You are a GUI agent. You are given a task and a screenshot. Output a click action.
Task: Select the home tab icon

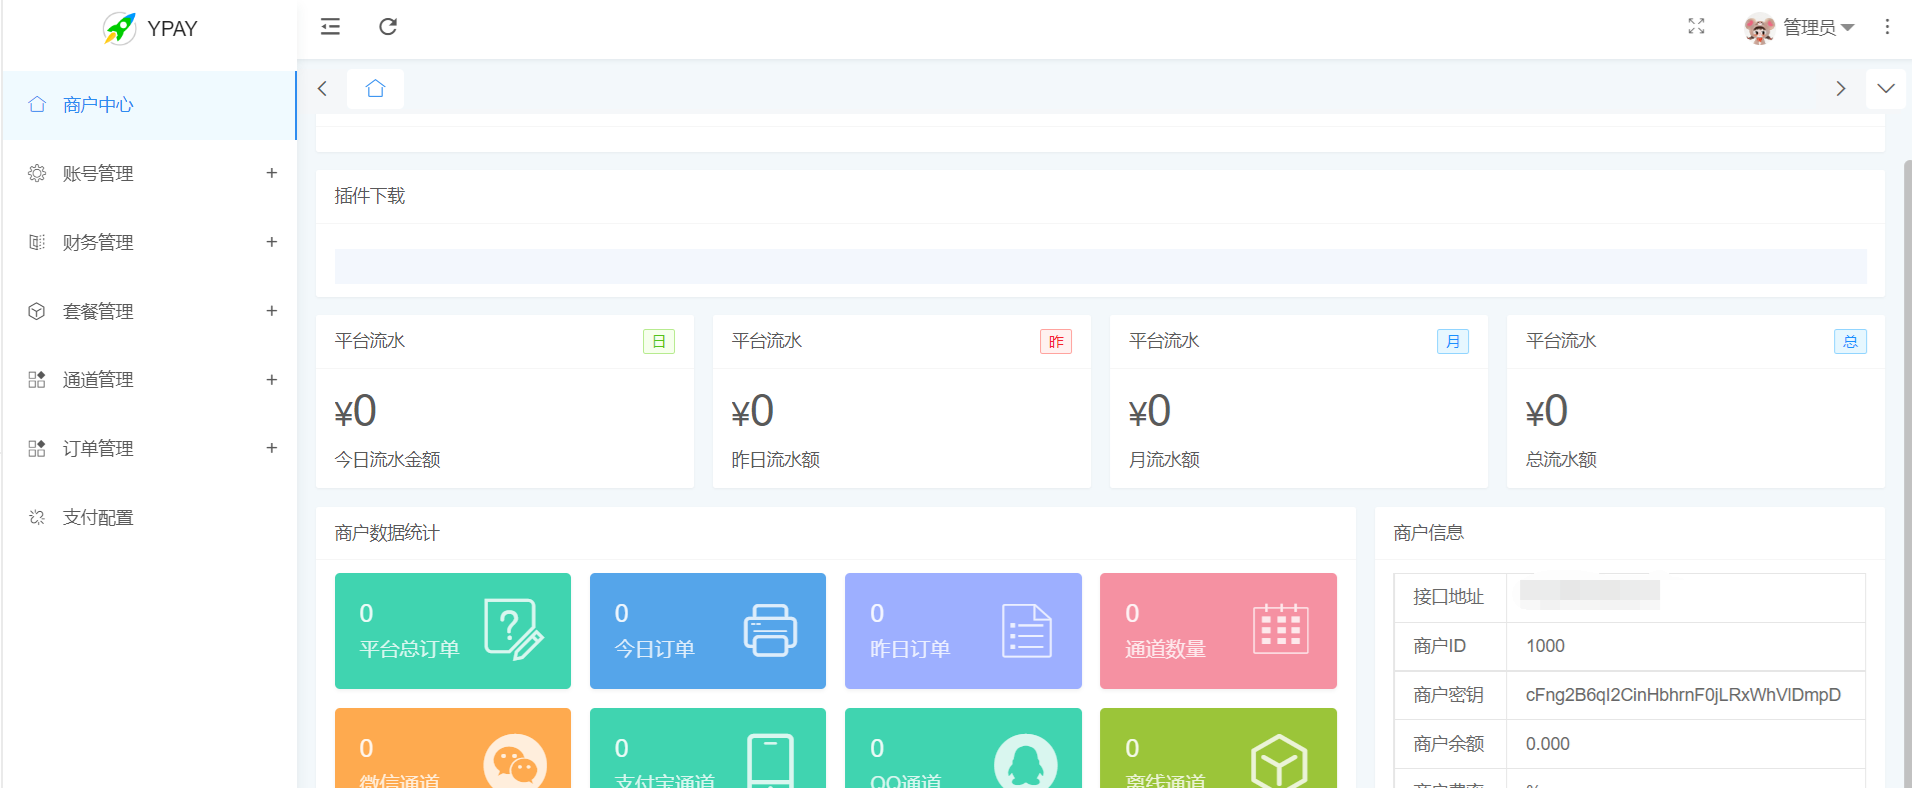pos(375,89)
